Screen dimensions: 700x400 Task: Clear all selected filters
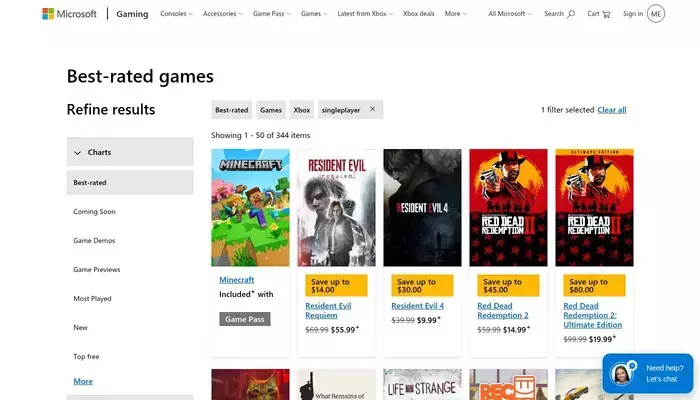[x=612, y=110]
